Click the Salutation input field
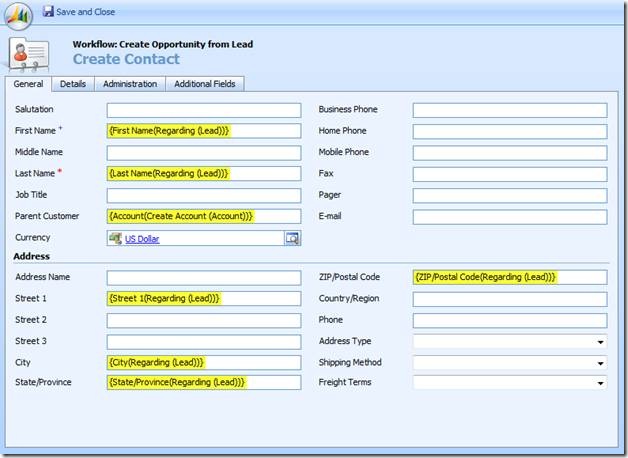The width and height of the screenshot is (628, 458). click(x=203, y=110)
